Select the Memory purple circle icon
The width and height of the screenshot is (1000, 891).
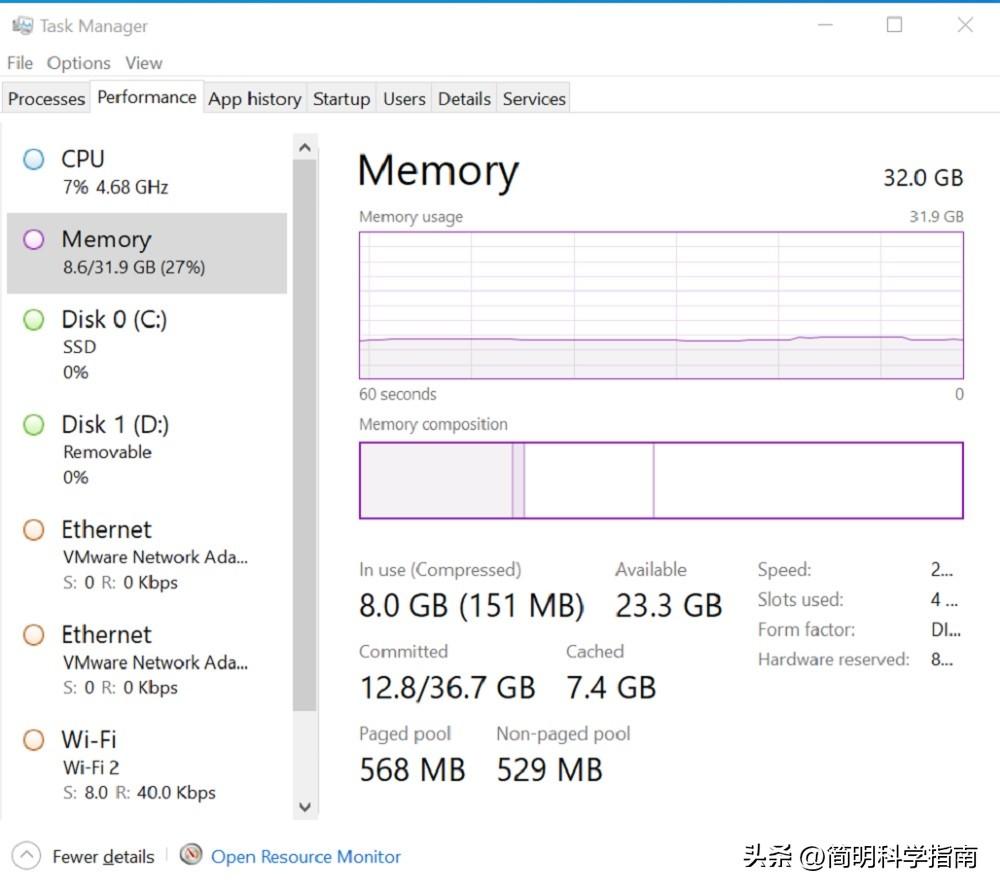(x=34, y=239)
